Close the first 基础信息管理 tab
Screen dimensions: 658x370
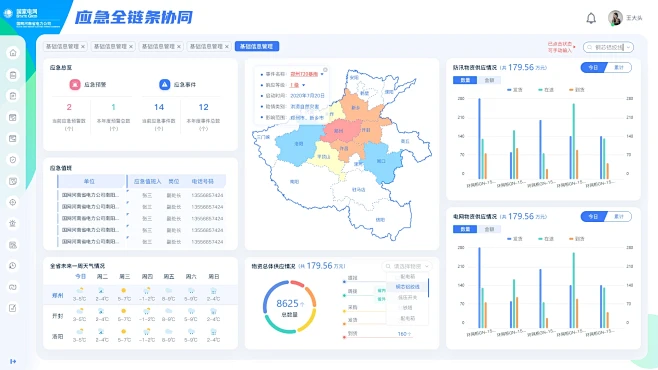coord(83,47)
